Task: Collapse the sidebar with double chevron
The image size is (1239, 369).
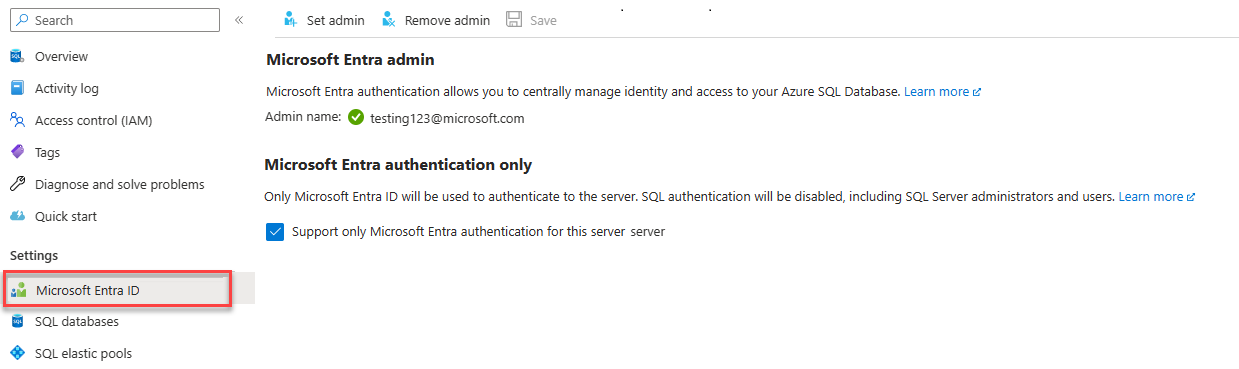Action: pos(239,20)
